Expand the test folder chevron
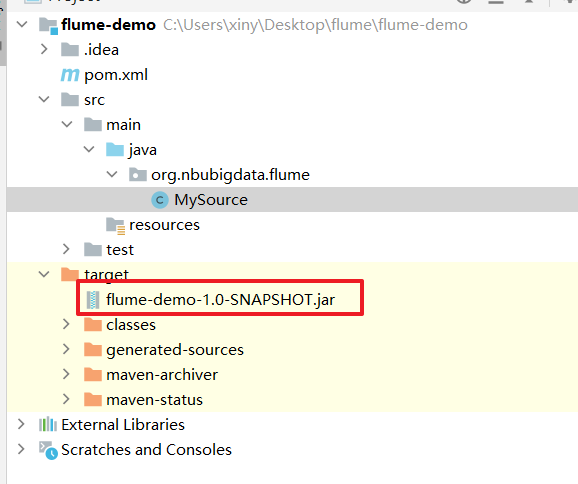This screenshot has width=578, height=484. [66, 250]
